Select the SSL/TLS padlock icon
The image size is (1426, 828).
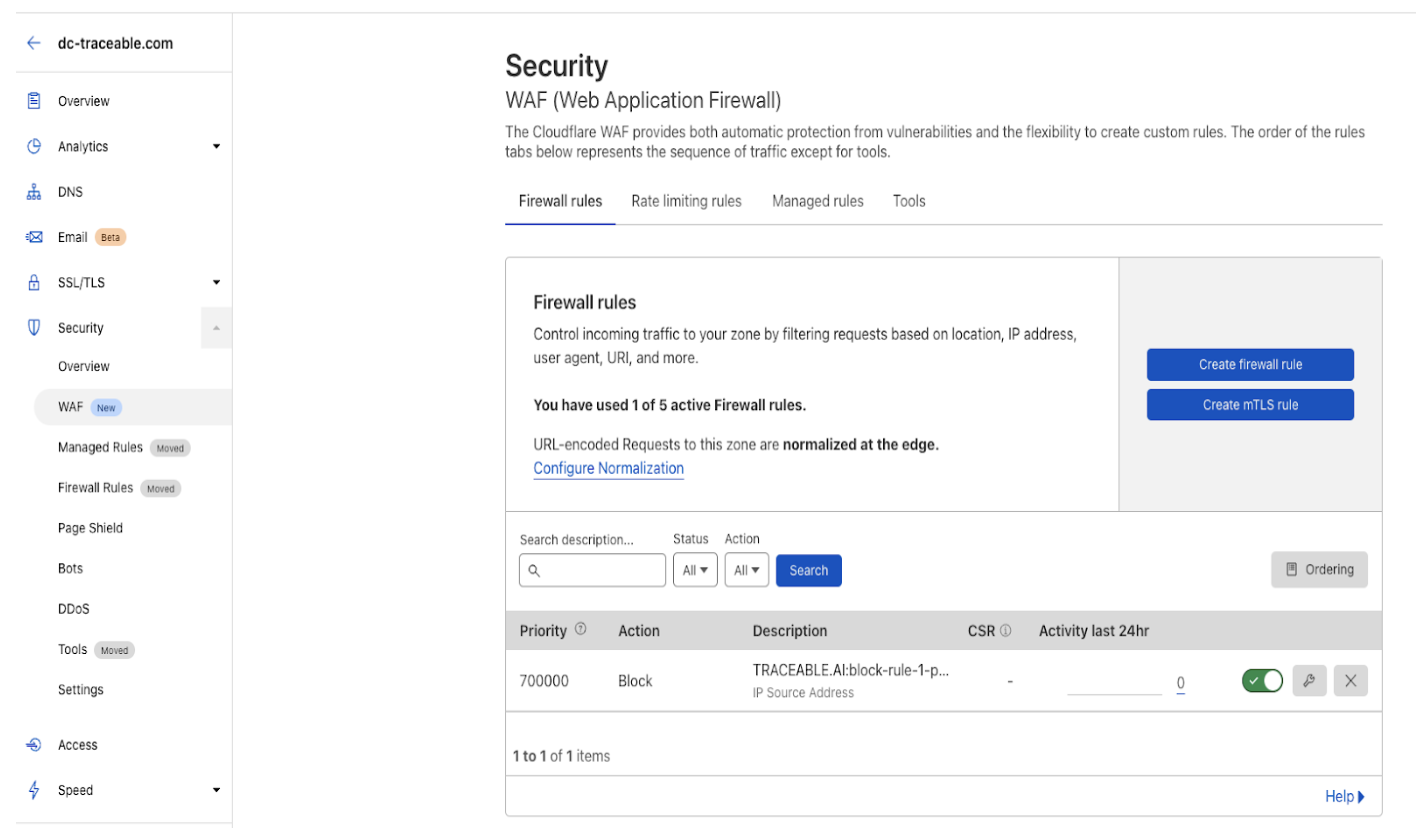click(x=34, y=282)
